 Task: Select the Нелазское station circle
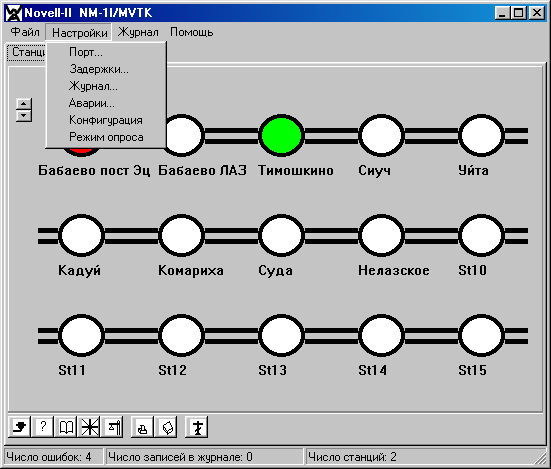point(381,235)
